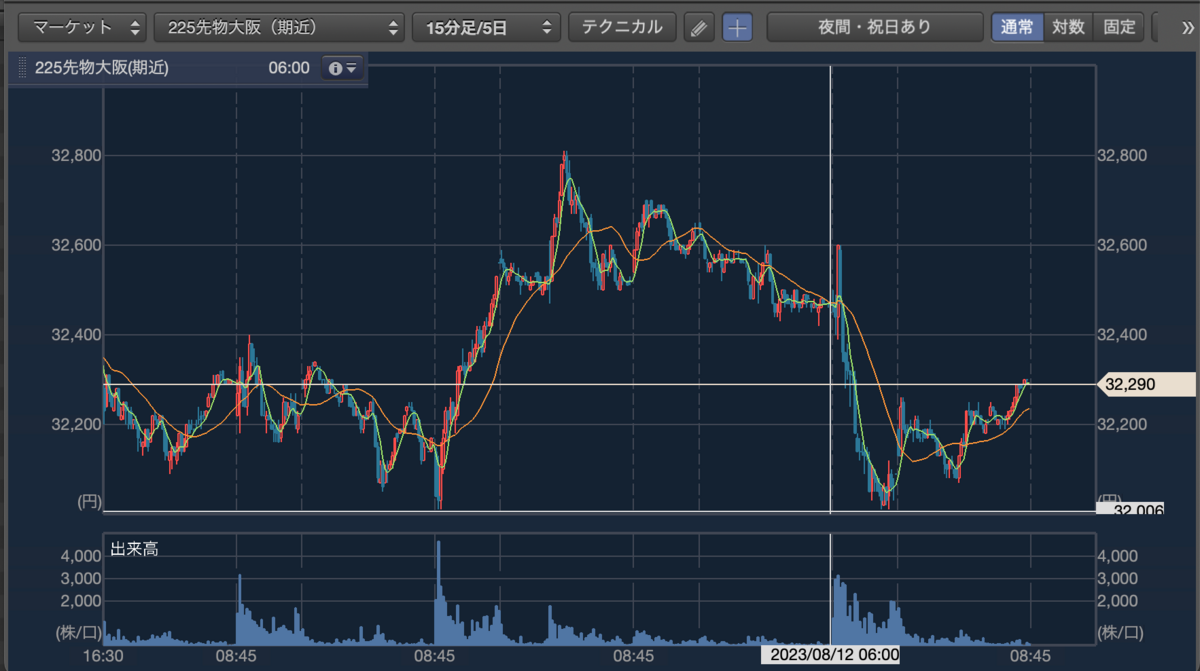Select the 通常 scale mode

pos(1018,27)
